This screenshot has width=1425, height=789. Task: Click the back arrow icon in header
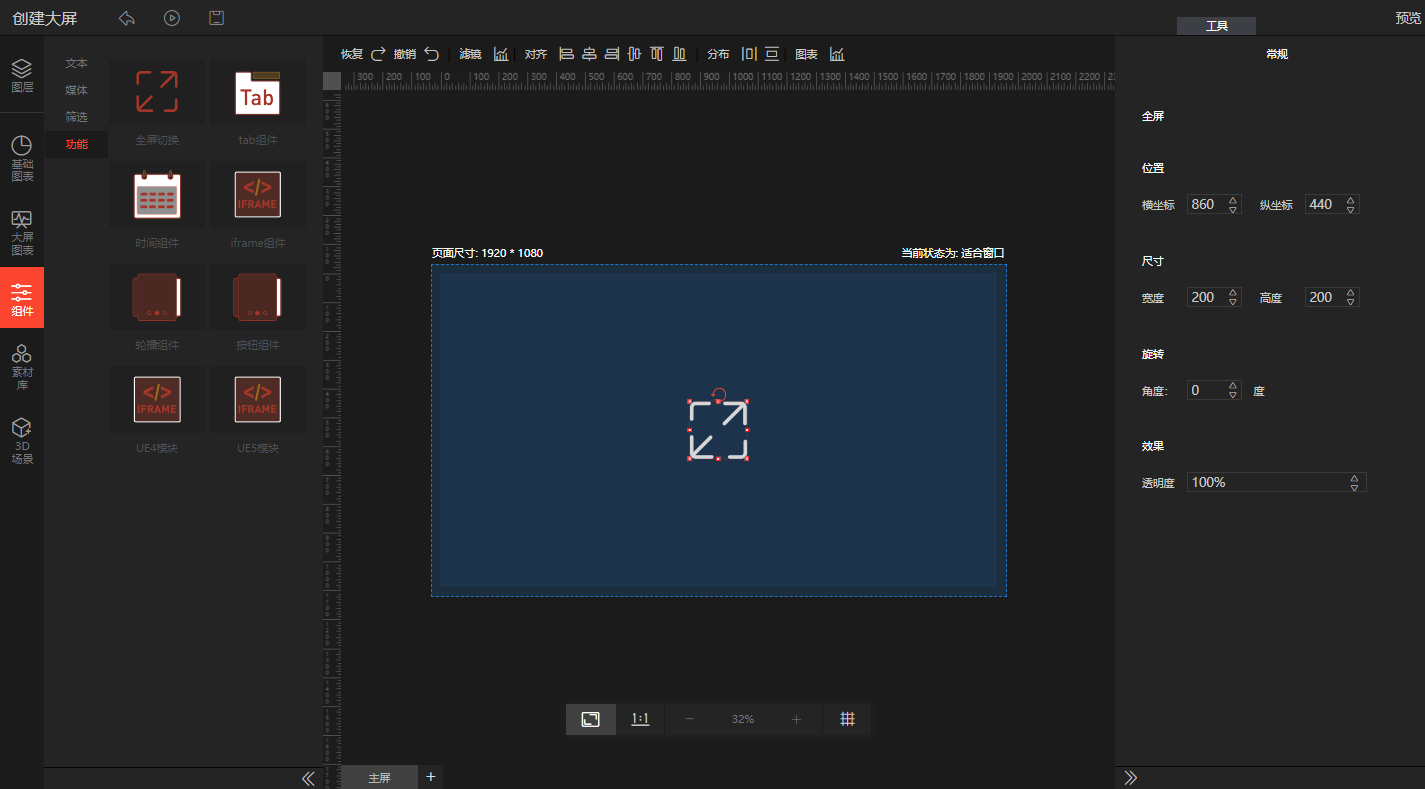tap(126, 18)
